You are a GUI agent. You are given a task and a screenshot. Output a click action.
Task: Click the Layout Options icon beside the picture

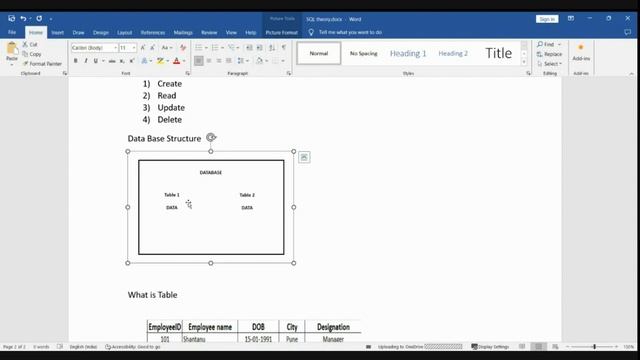(x=304, y=157)
